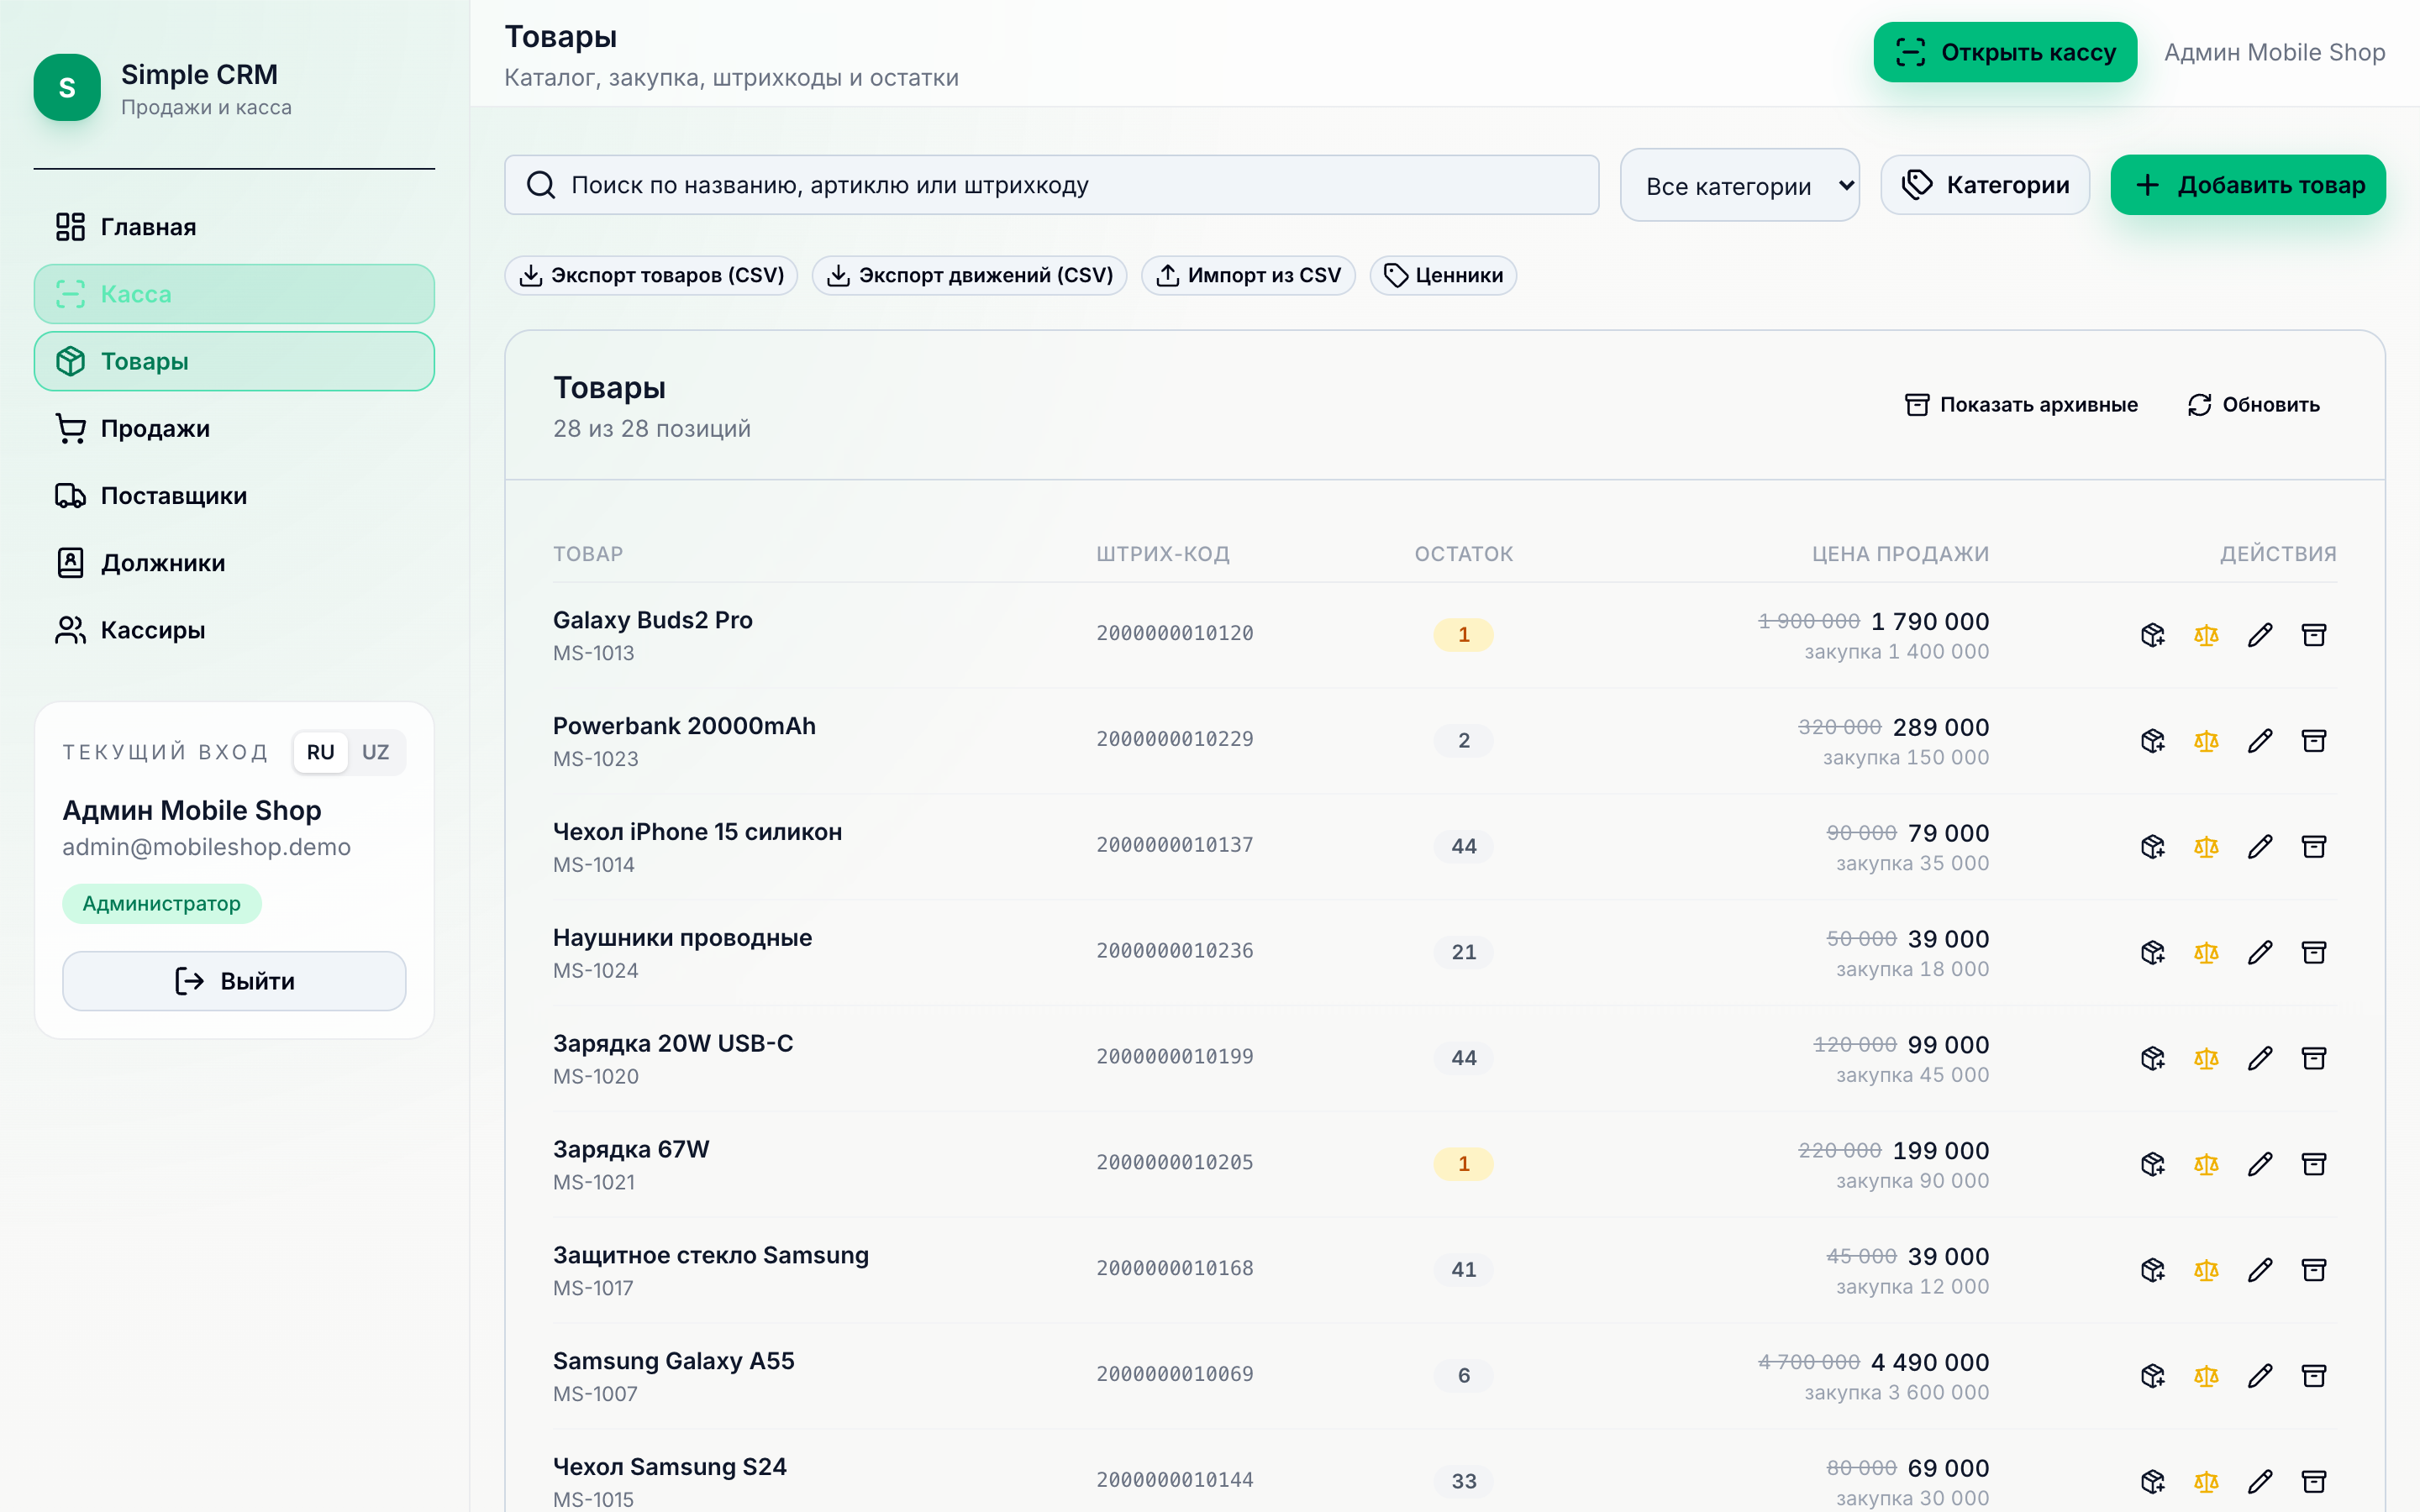This screenshot has width=2420, height=1512.
Task: Click restock box icon for Наушники проводные
Action: tap(2152, 952)
